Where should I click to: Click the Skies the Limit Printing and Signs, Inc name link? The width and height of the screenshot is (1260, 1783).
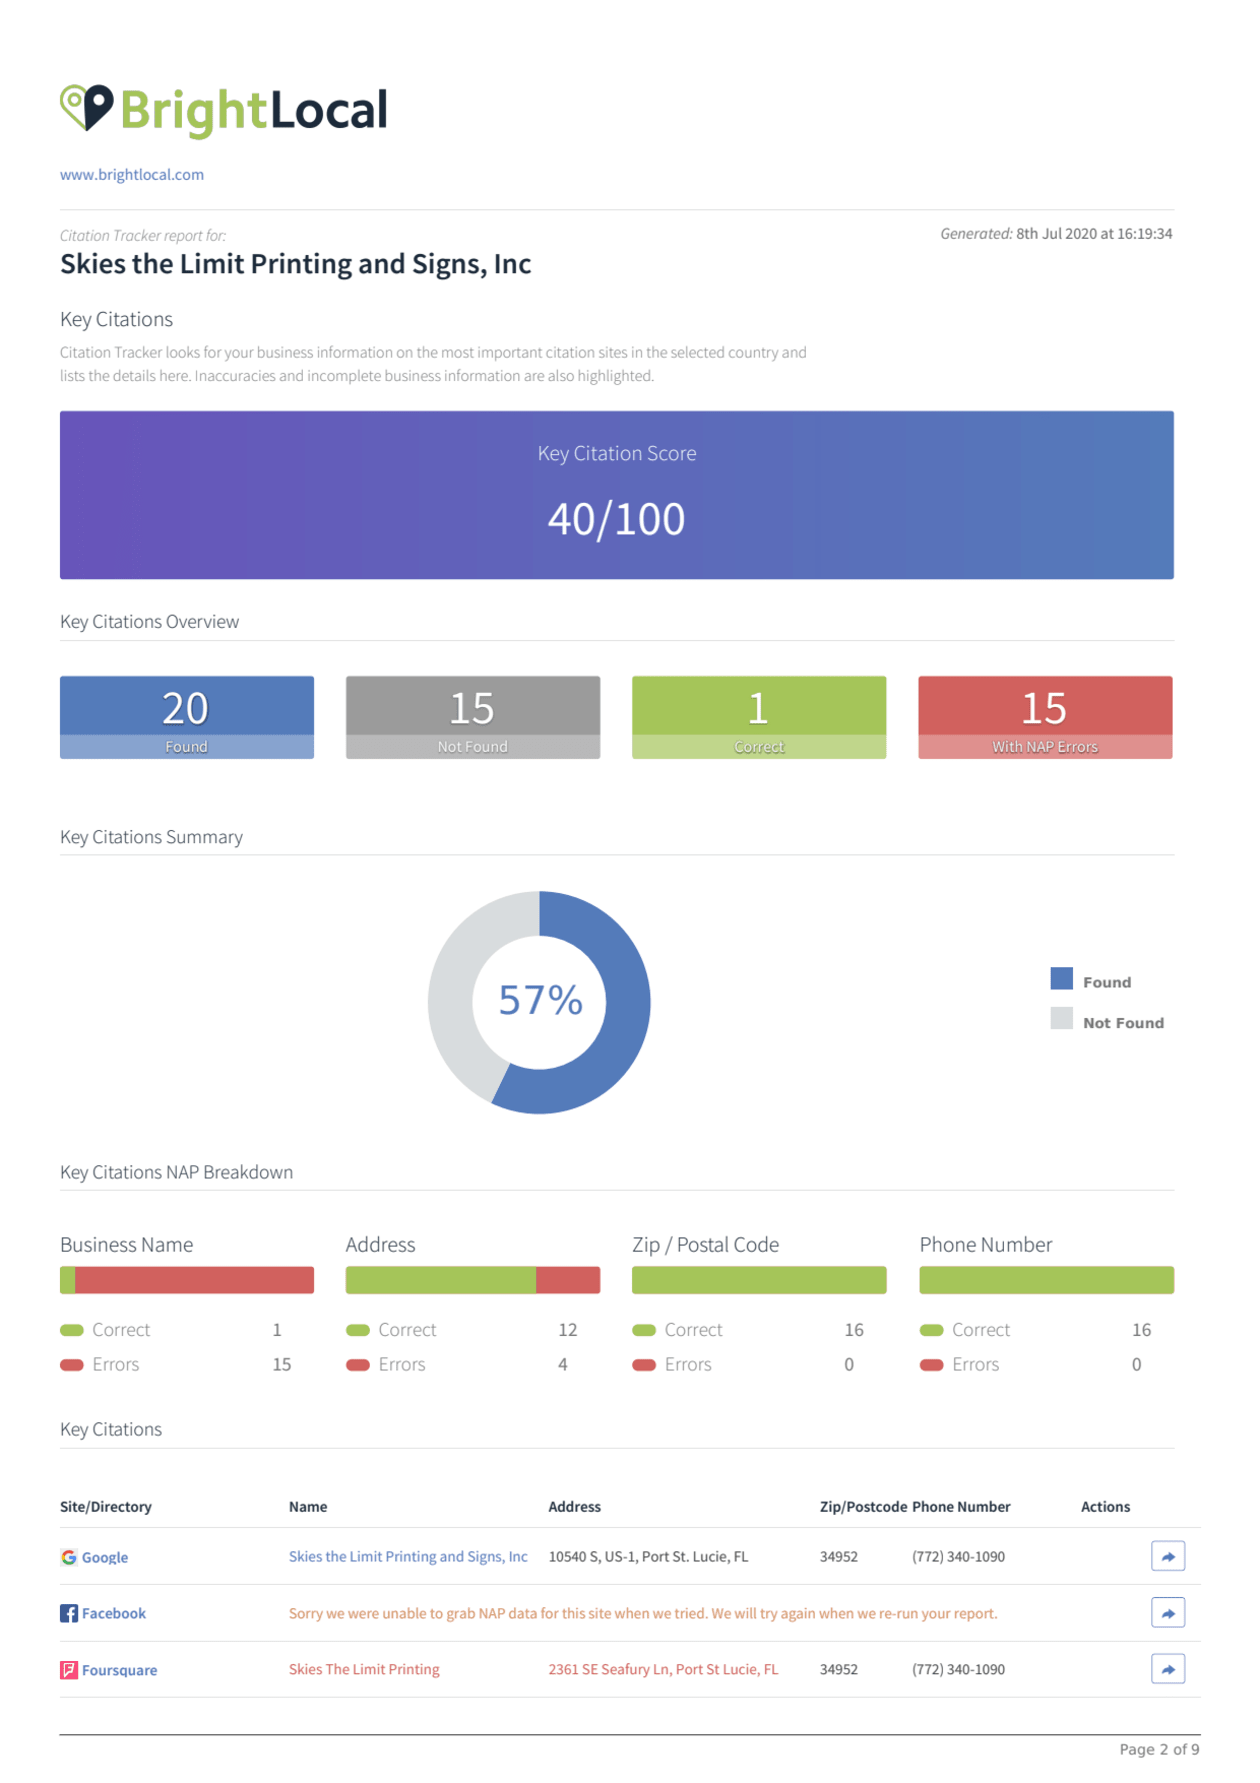(x=408, y=1556)
